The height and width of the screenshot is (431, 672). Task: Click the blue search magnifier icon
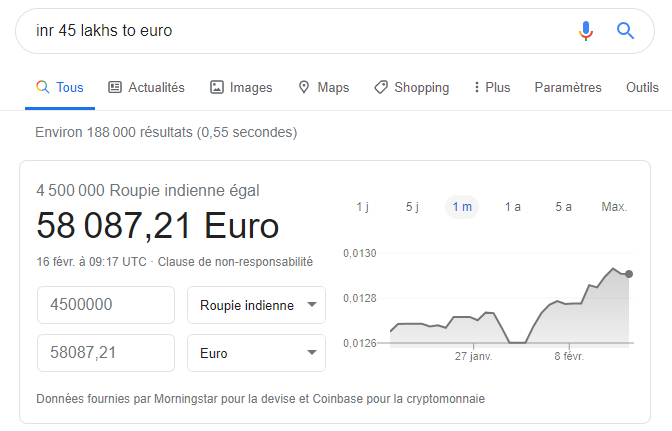[626, 31]
